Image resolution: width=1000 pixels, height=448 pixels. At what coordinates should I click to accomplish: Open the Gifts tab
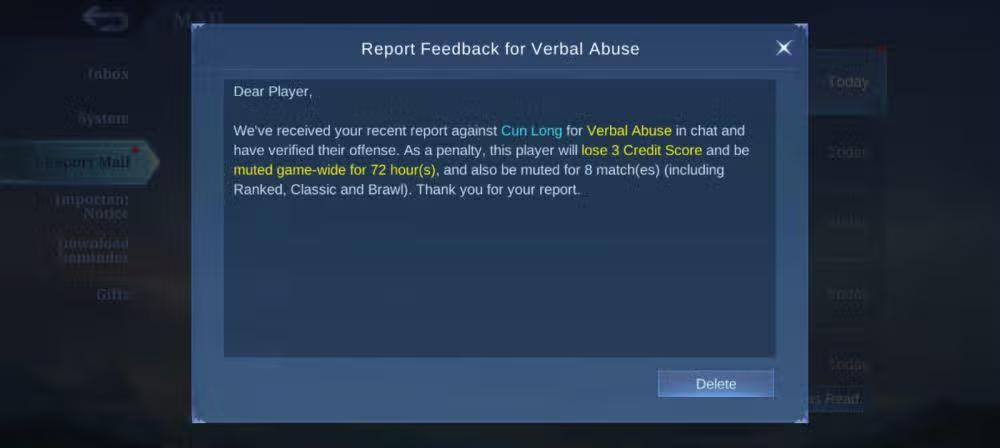[x=112, y=294]
